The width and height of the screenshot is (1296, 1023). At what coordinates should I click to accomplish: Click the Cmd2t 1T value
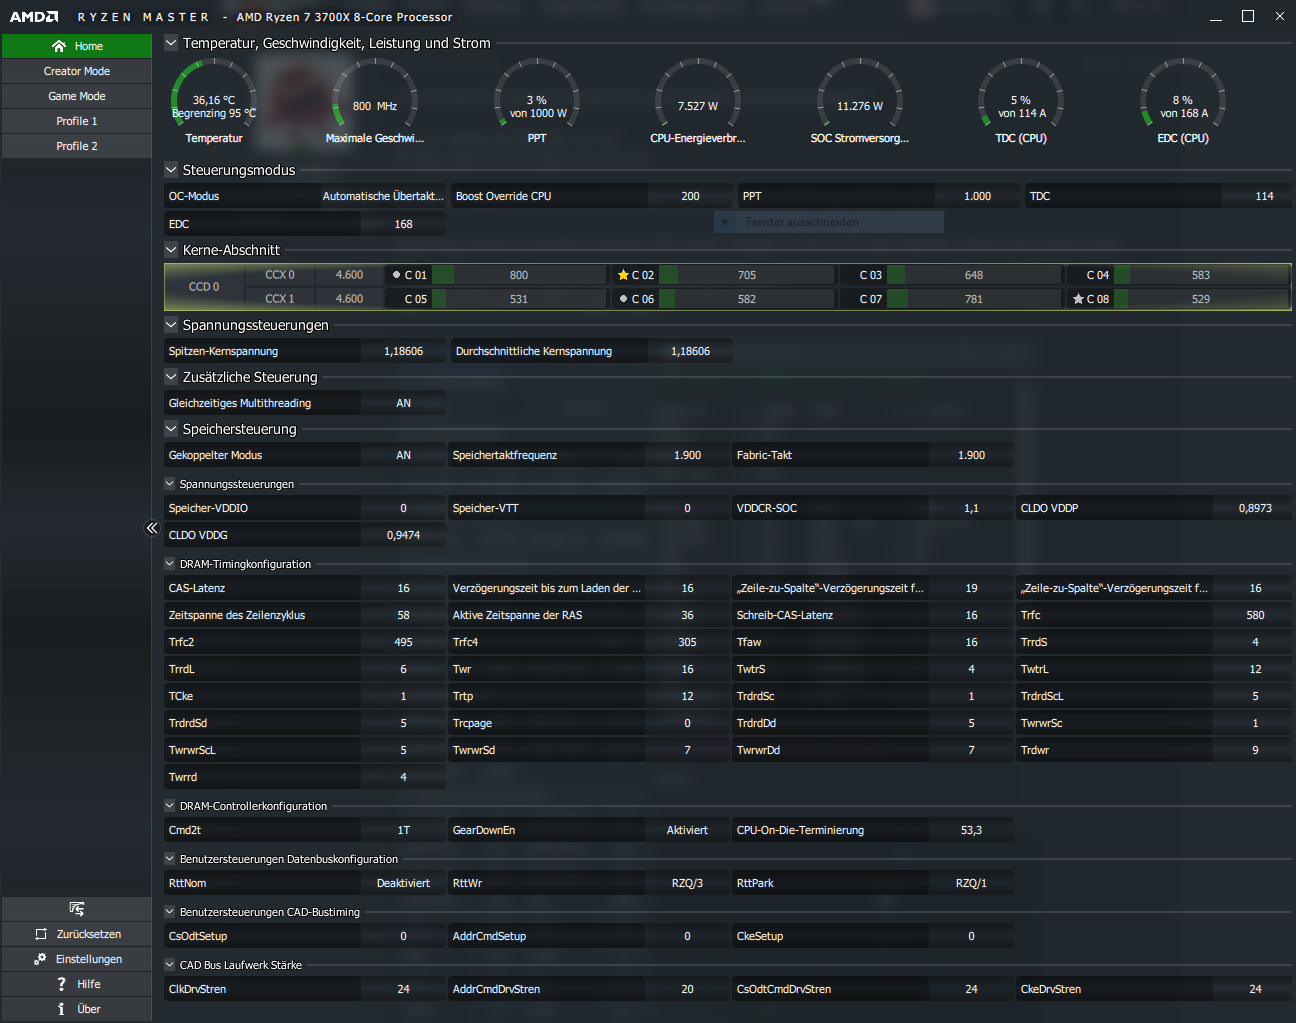click(403, 830)
